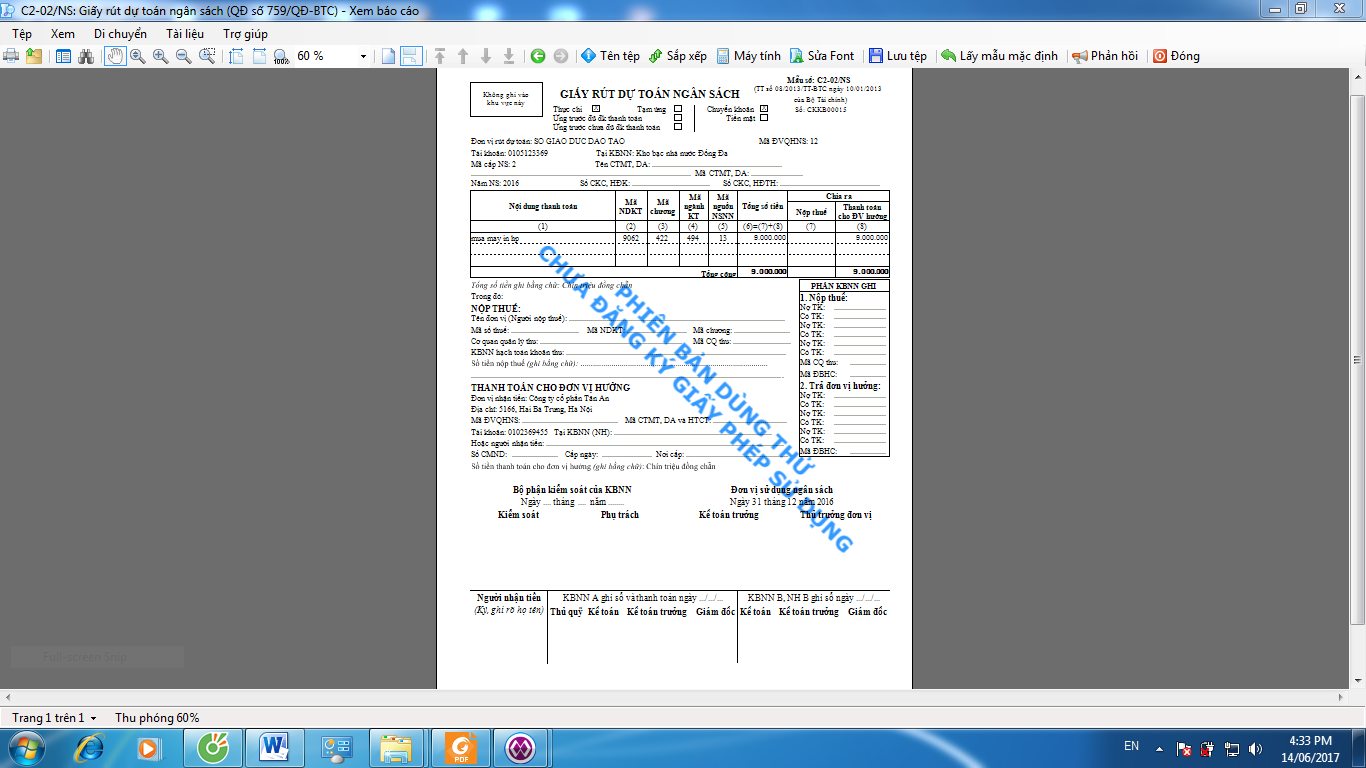Click Thu phóng 60% in status bar

pyautogui.click(x=157, y=718)
